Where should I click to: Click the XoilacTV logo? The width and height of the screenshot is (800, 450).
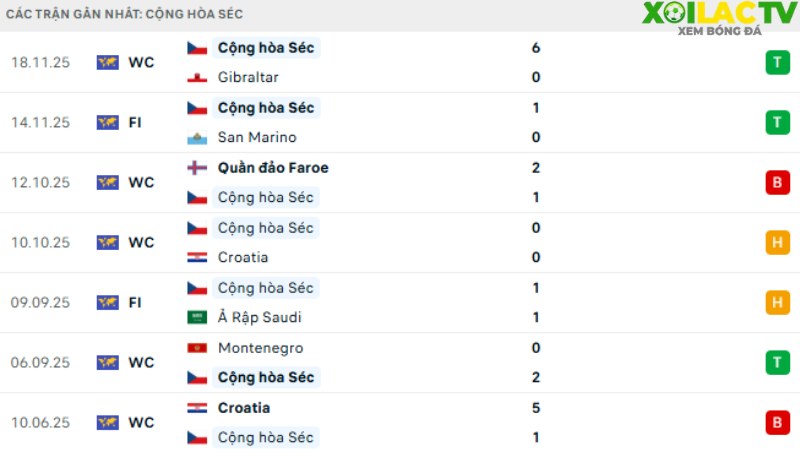click(x=719, y=18)
